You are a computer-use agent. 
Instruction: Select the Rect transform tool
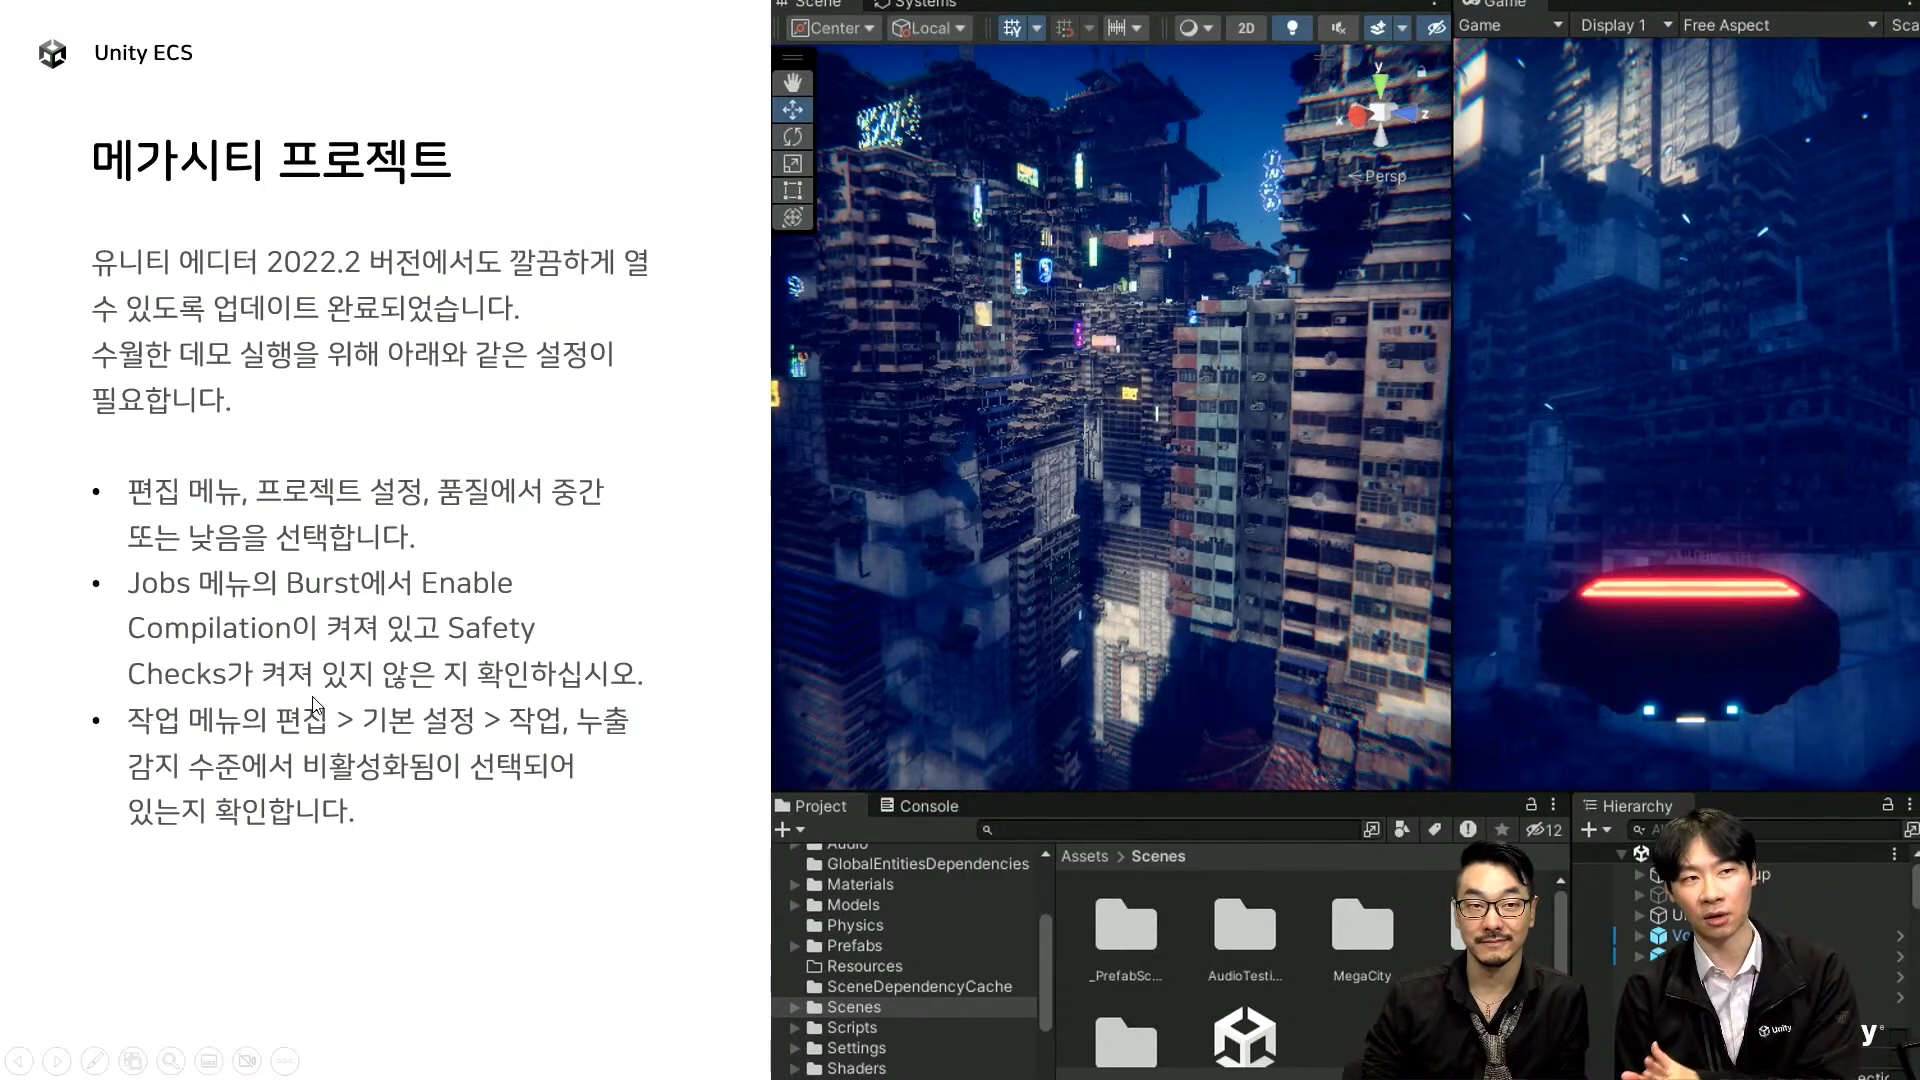tap(792, 191)
